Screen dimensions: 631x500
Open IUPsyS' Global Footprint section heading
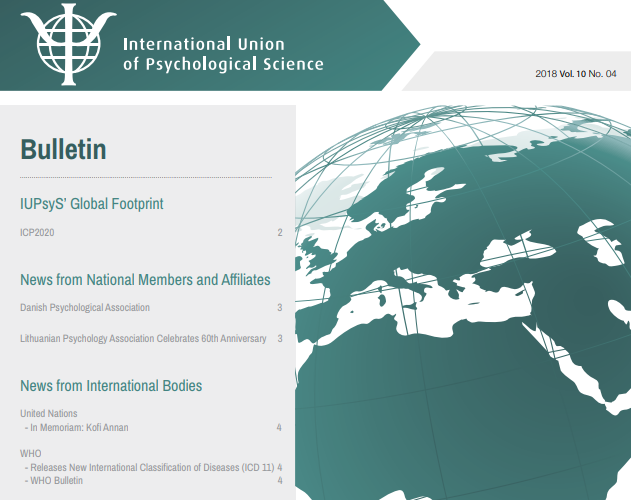[92, 204]
